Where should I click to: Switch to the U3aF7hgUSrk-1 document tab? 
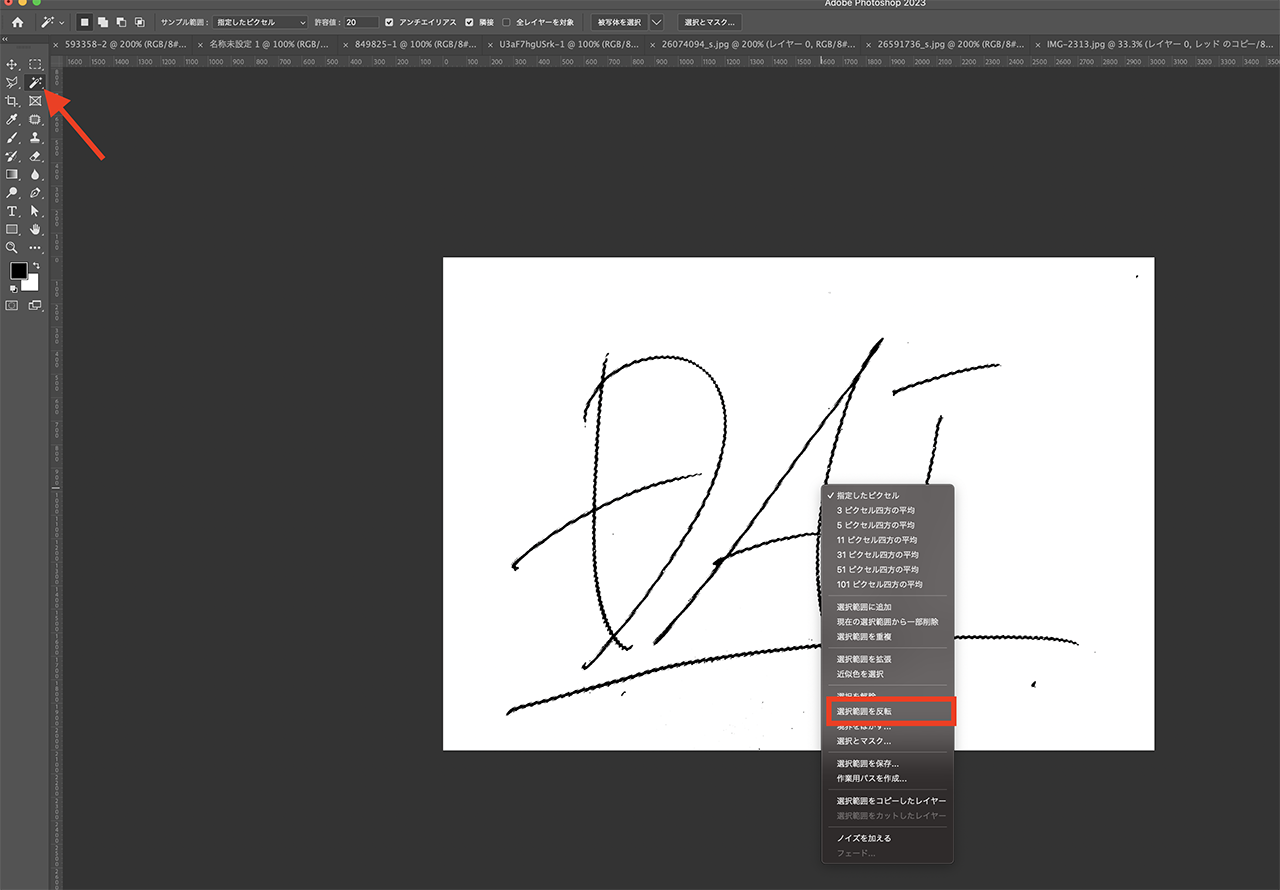click(x=567, y=45)
